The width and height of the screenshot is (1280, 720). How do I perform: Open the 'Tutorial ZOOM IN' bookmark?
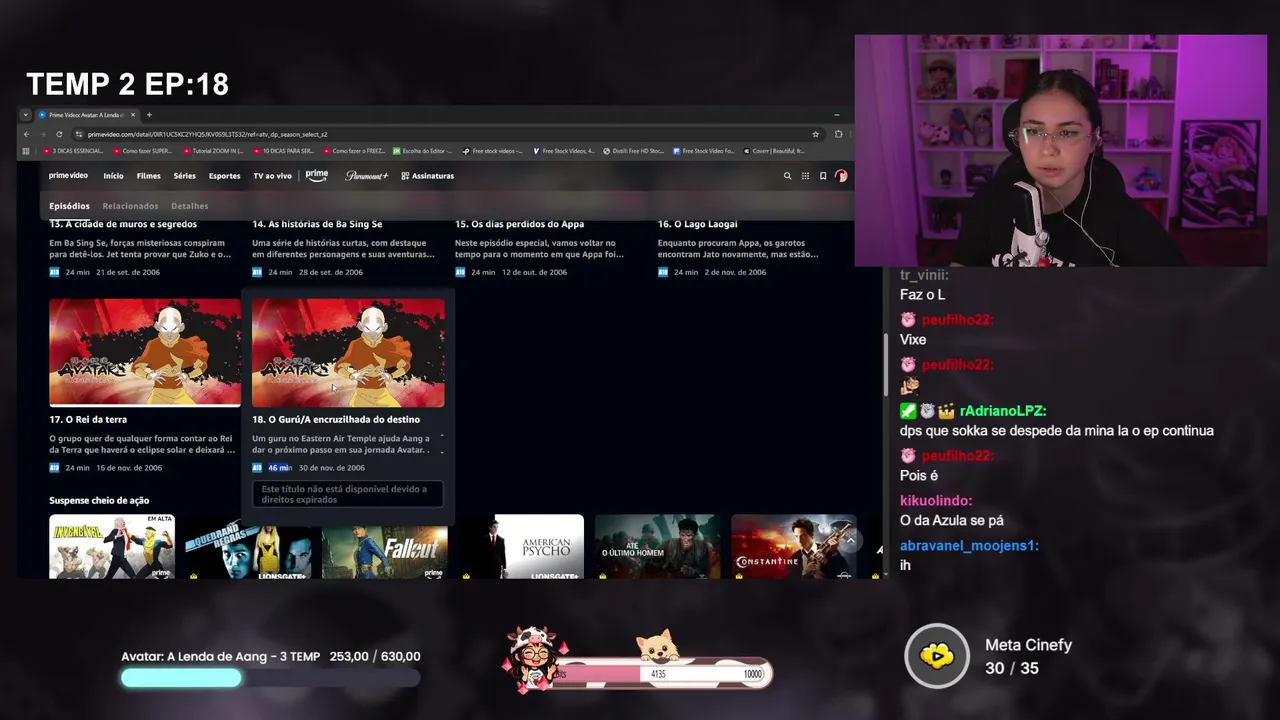212,151
